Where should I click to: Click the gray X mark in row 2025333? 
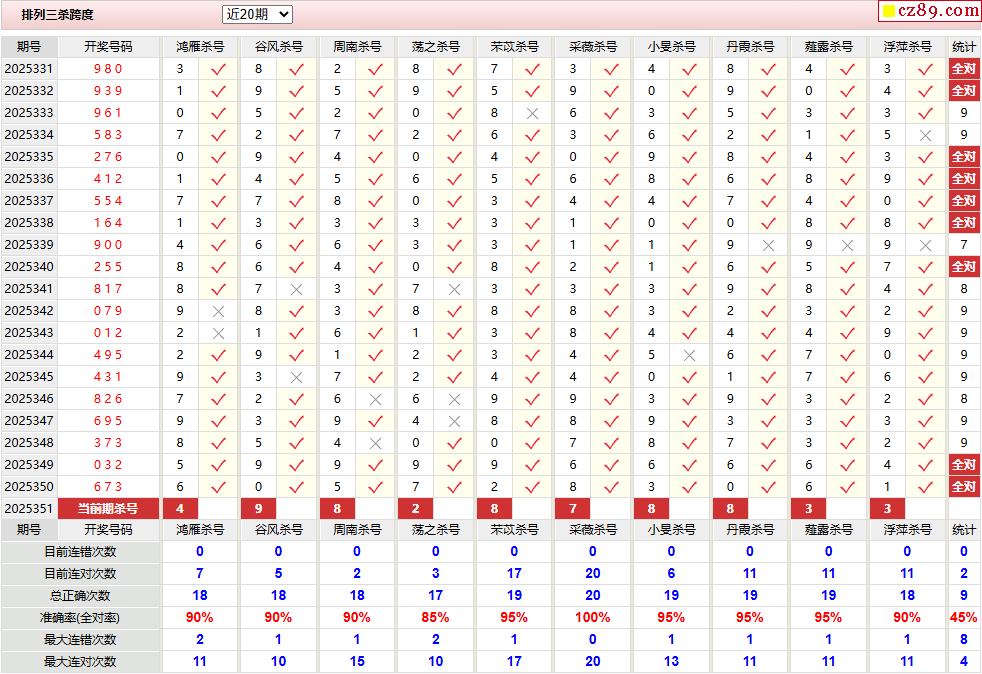click(x=532, y=113)
